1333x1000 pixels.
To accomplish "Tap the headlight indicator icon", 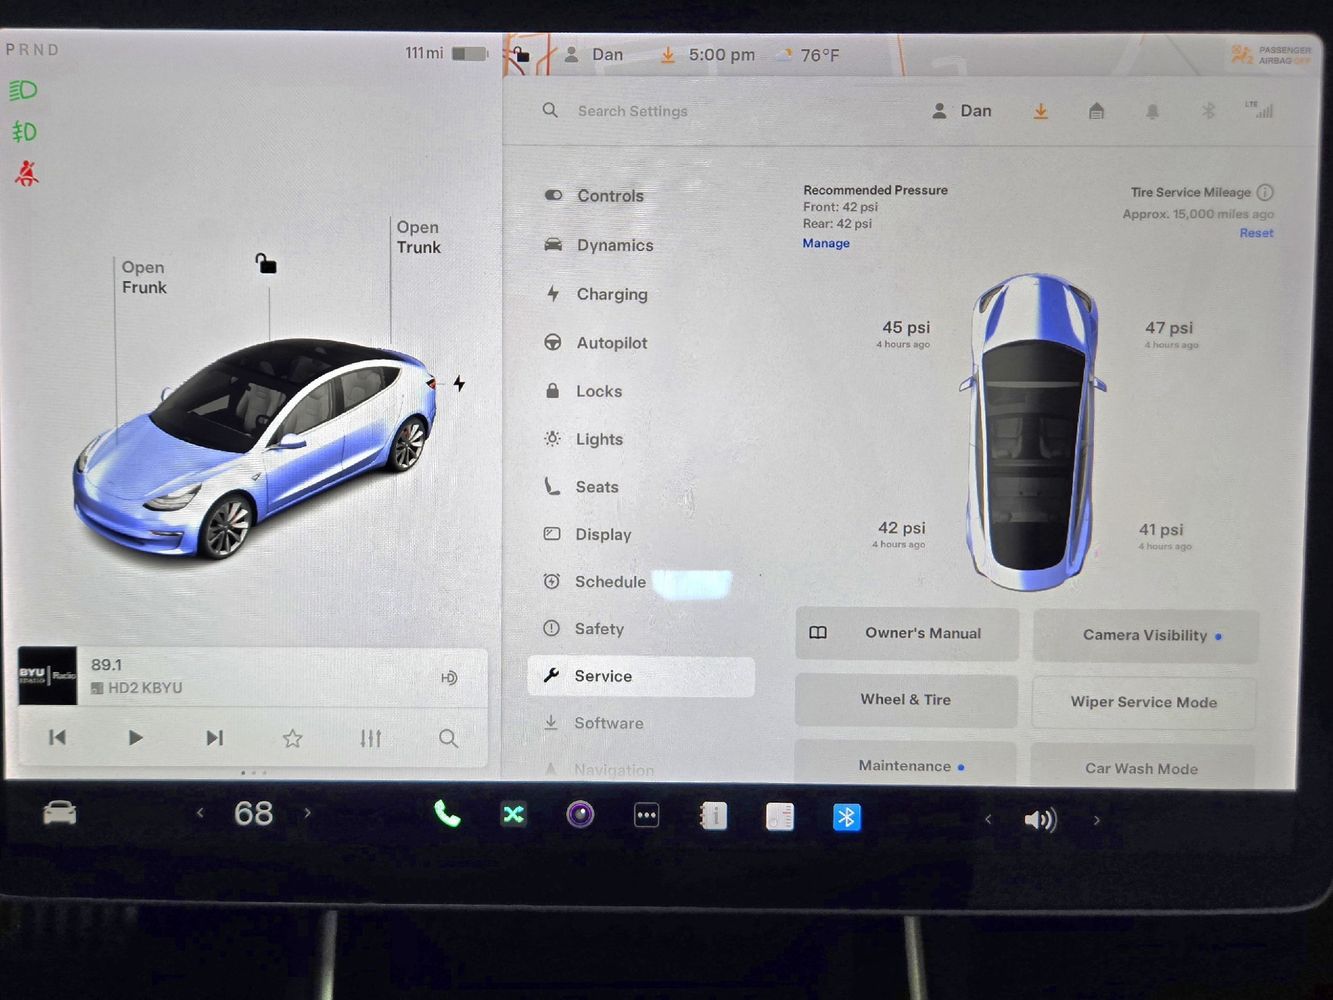I will coord(24,90).
